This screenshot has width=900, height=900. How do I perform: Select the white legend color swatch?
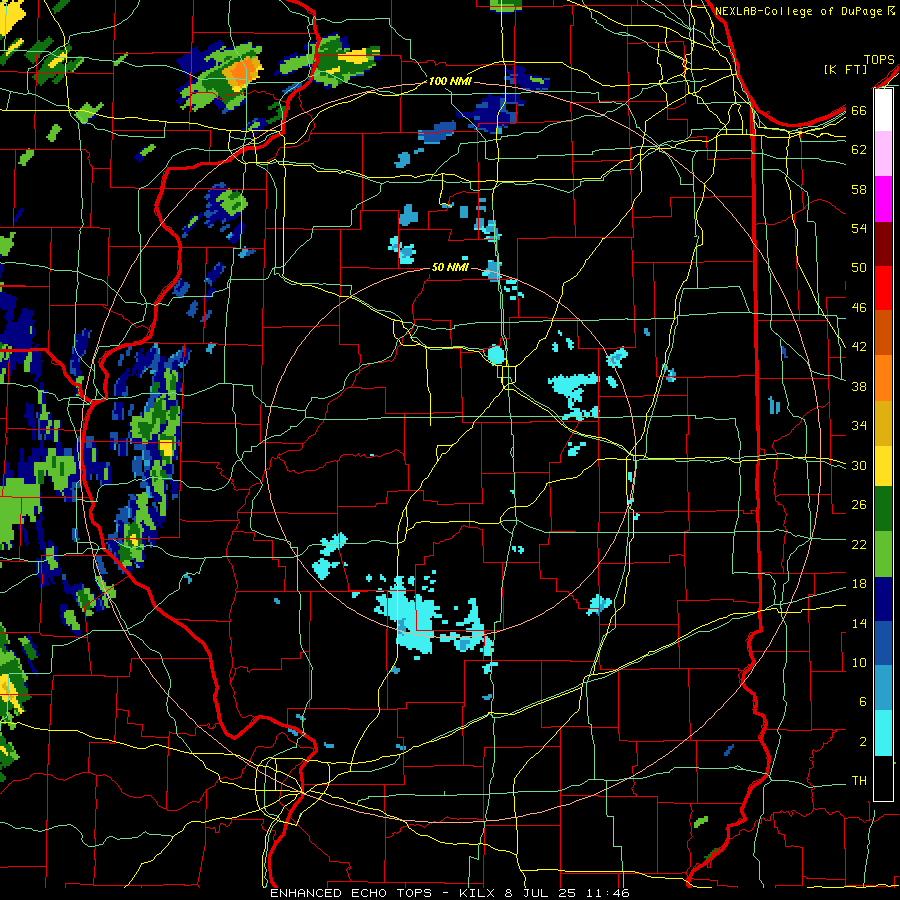click(883, 110)
